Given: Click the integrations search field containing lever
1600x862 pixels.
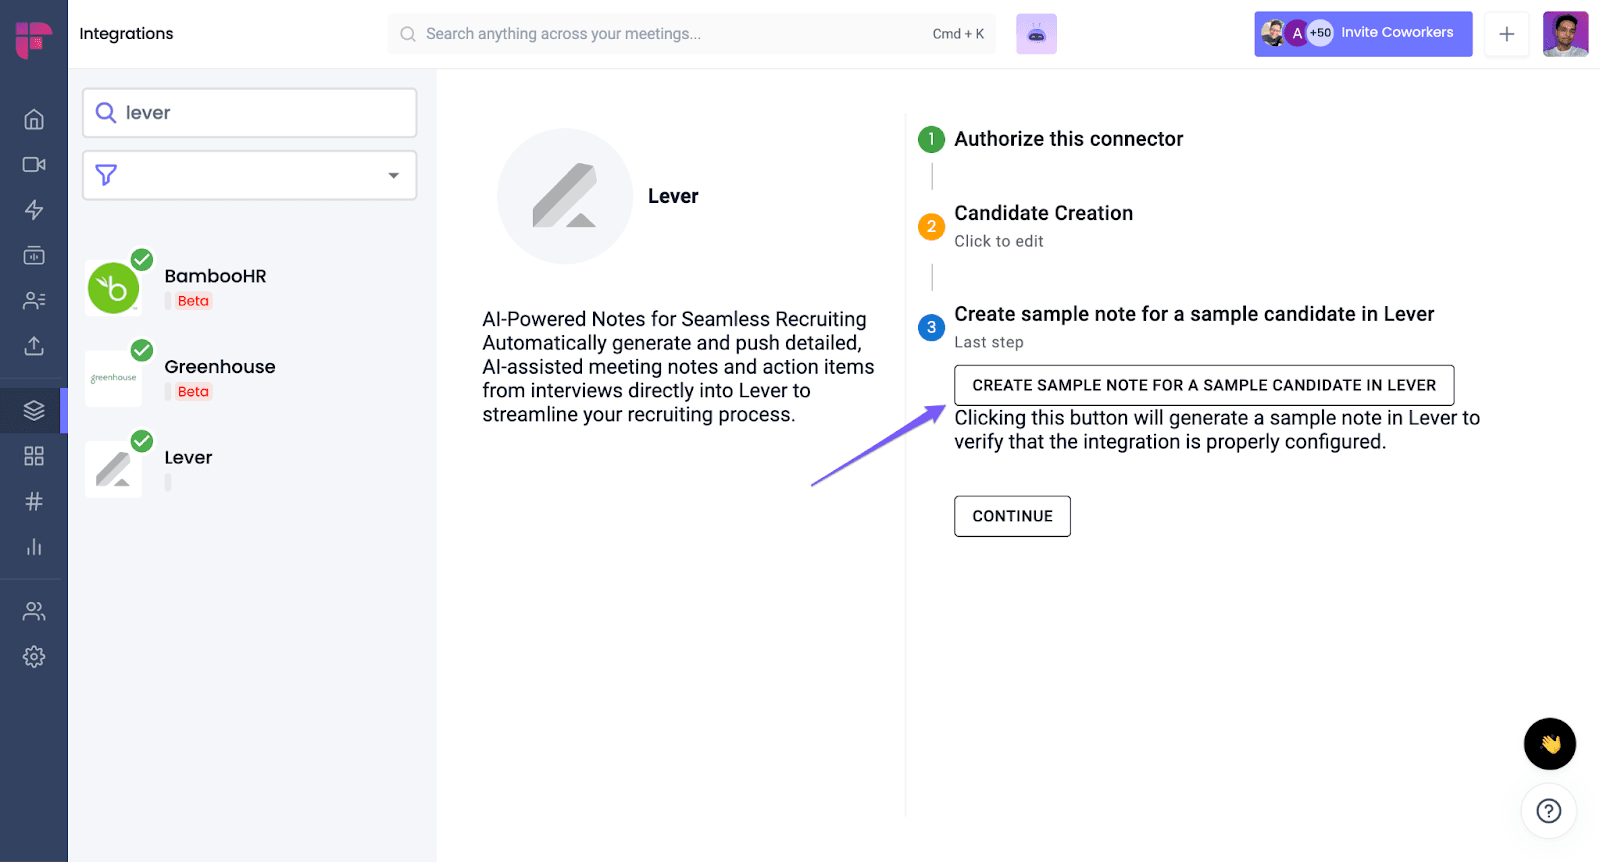Looking at the screenshot, I should 250,113.
